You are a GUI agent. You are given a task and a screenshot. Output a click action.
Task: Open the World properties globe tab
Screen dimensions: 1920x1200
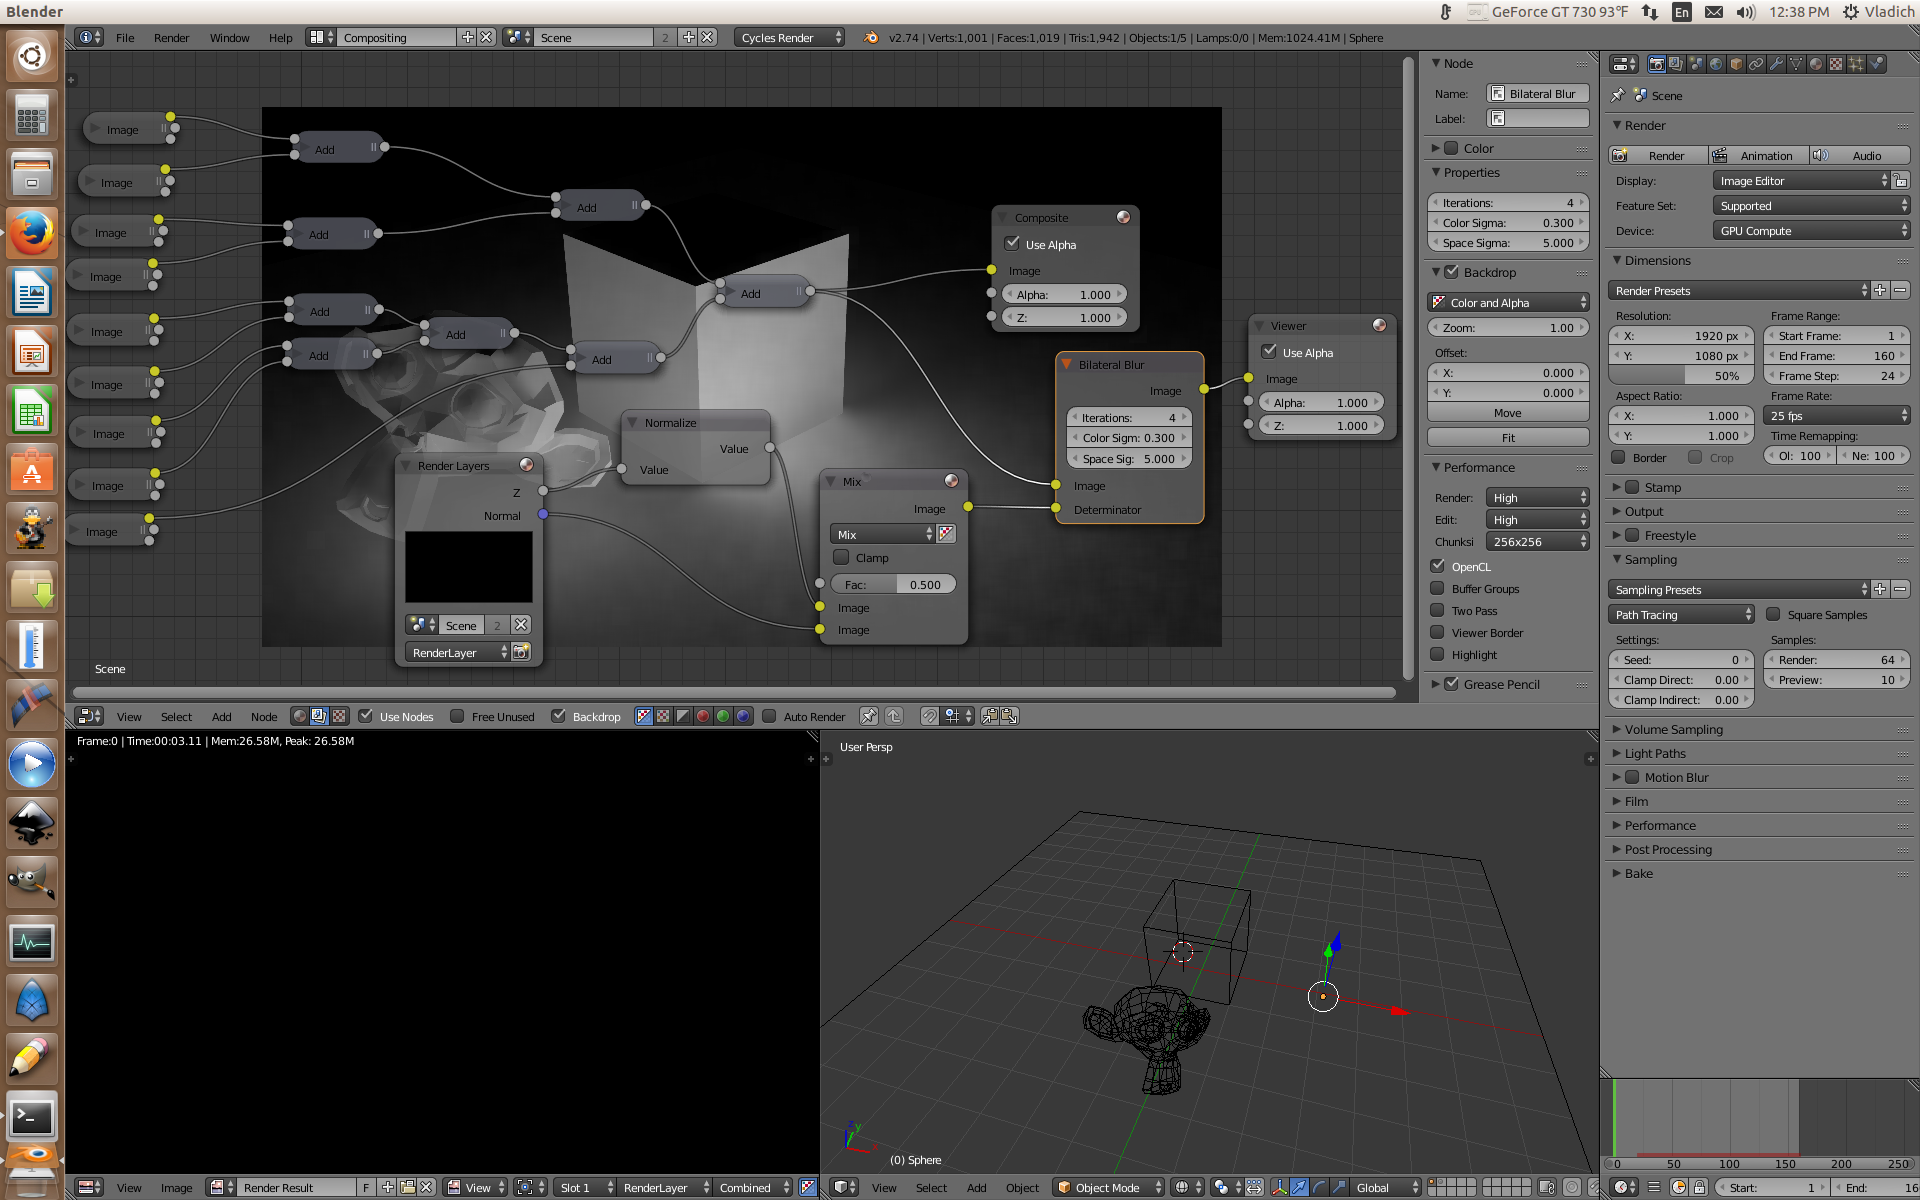tap(1716, 64)
